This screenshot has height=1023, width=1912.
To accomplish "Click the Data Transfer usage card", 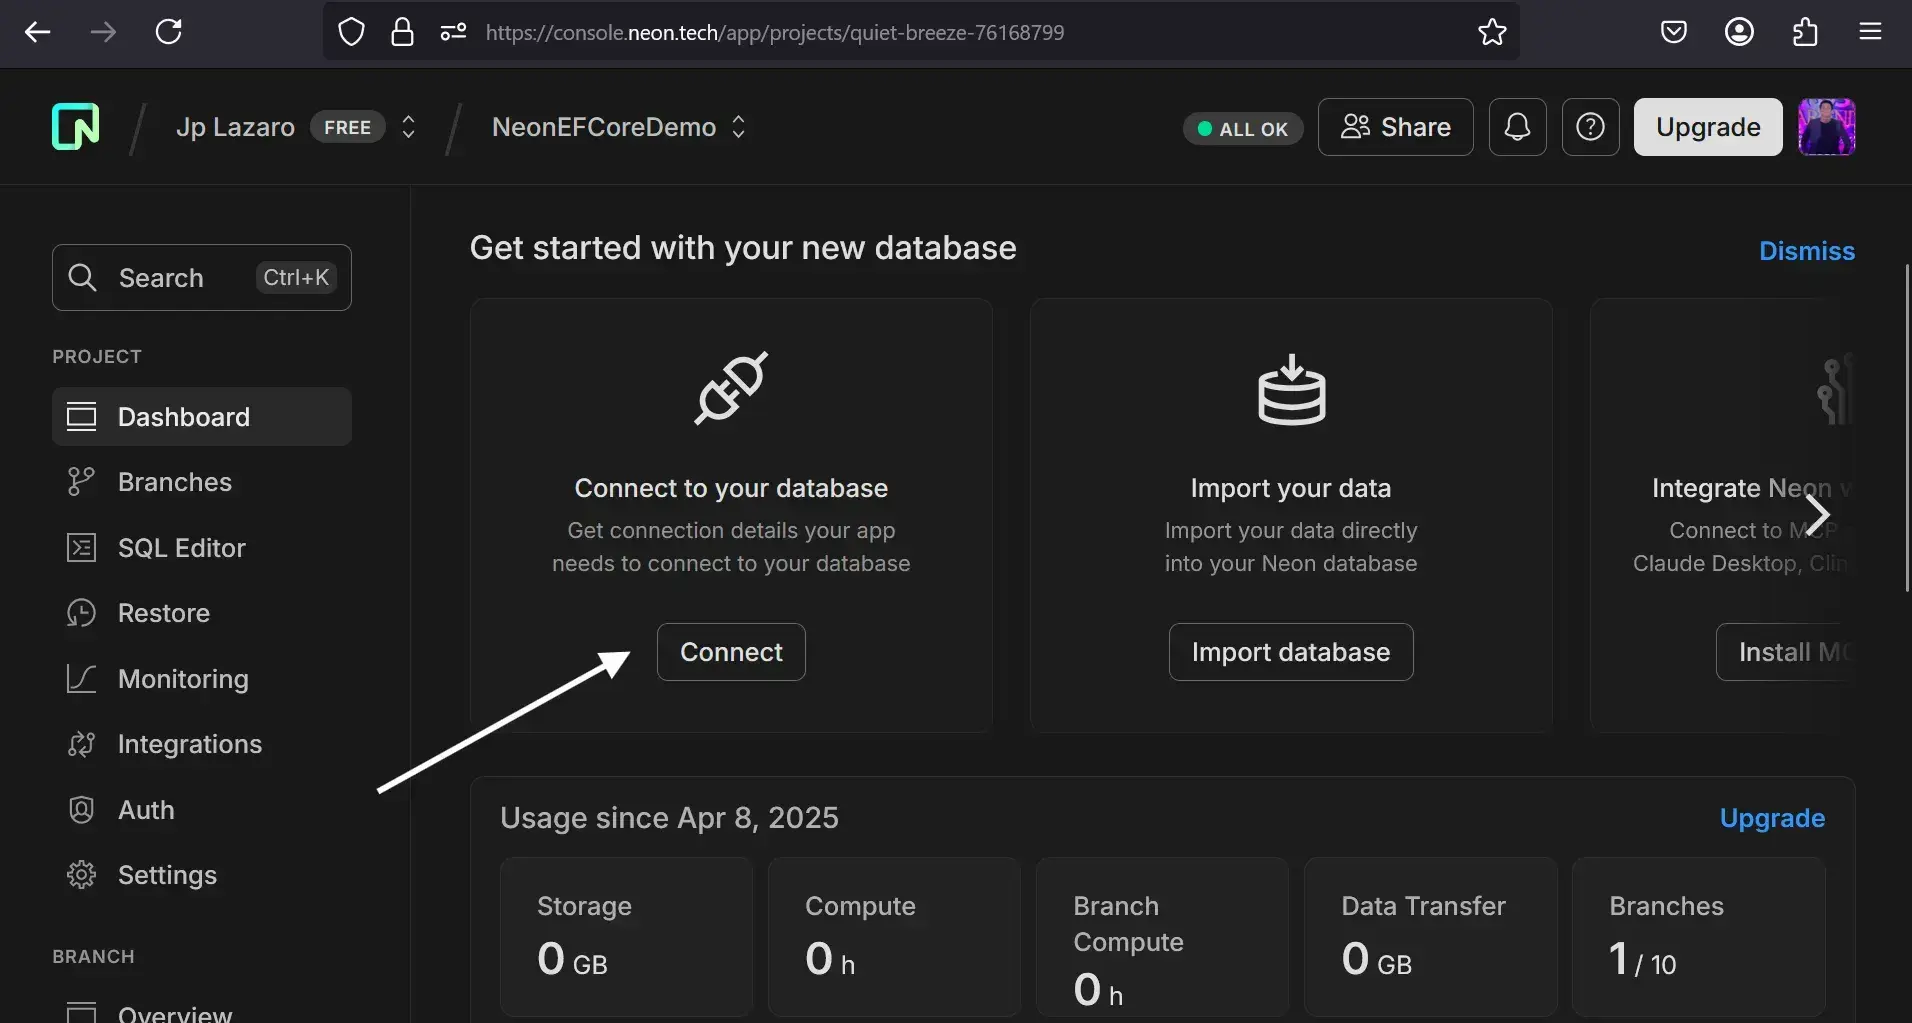I will coord(1430,937).
